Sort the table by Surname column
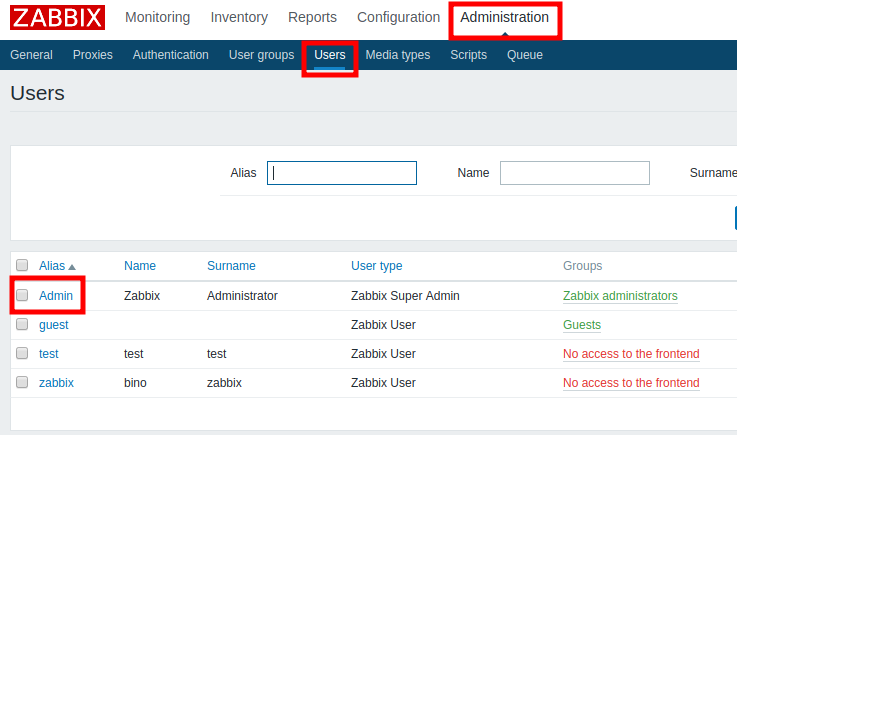The image size is (887, 725). (x=231, y=266)
